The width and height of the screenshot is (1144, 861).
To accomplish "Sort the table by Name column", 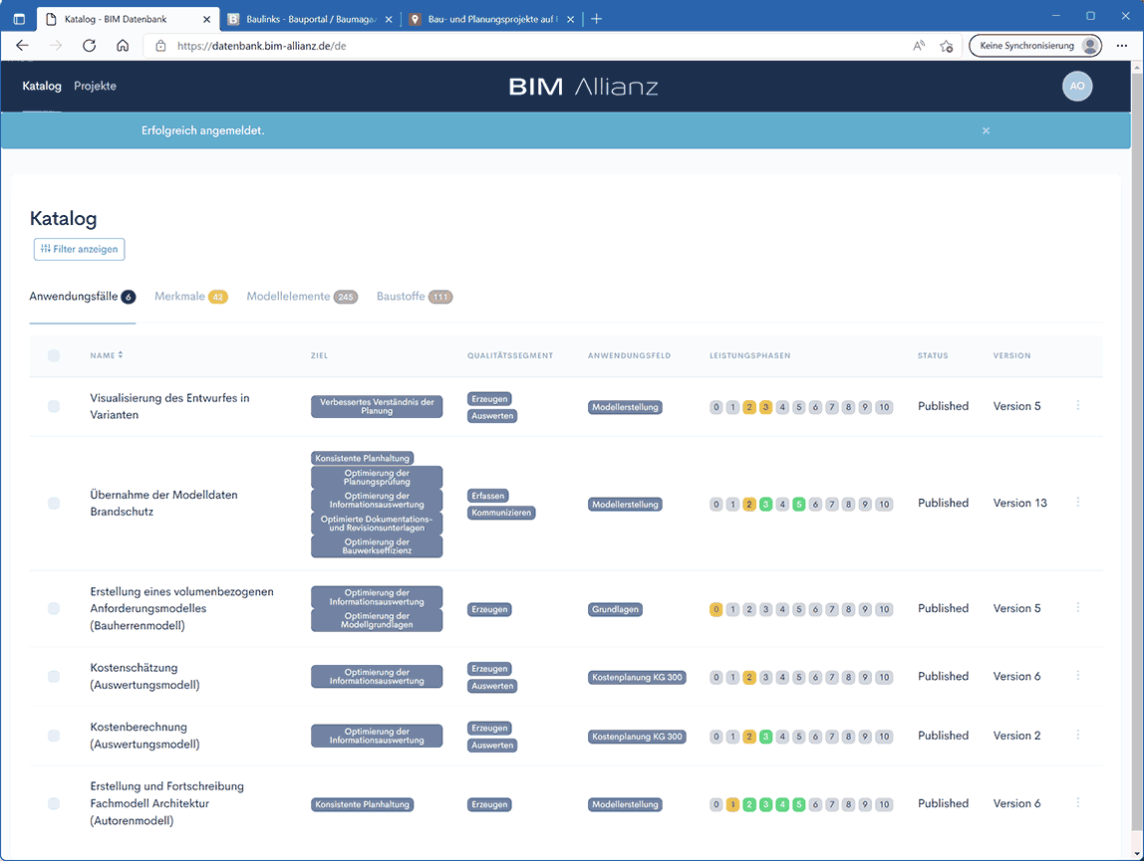I will [x=107, y=355].
